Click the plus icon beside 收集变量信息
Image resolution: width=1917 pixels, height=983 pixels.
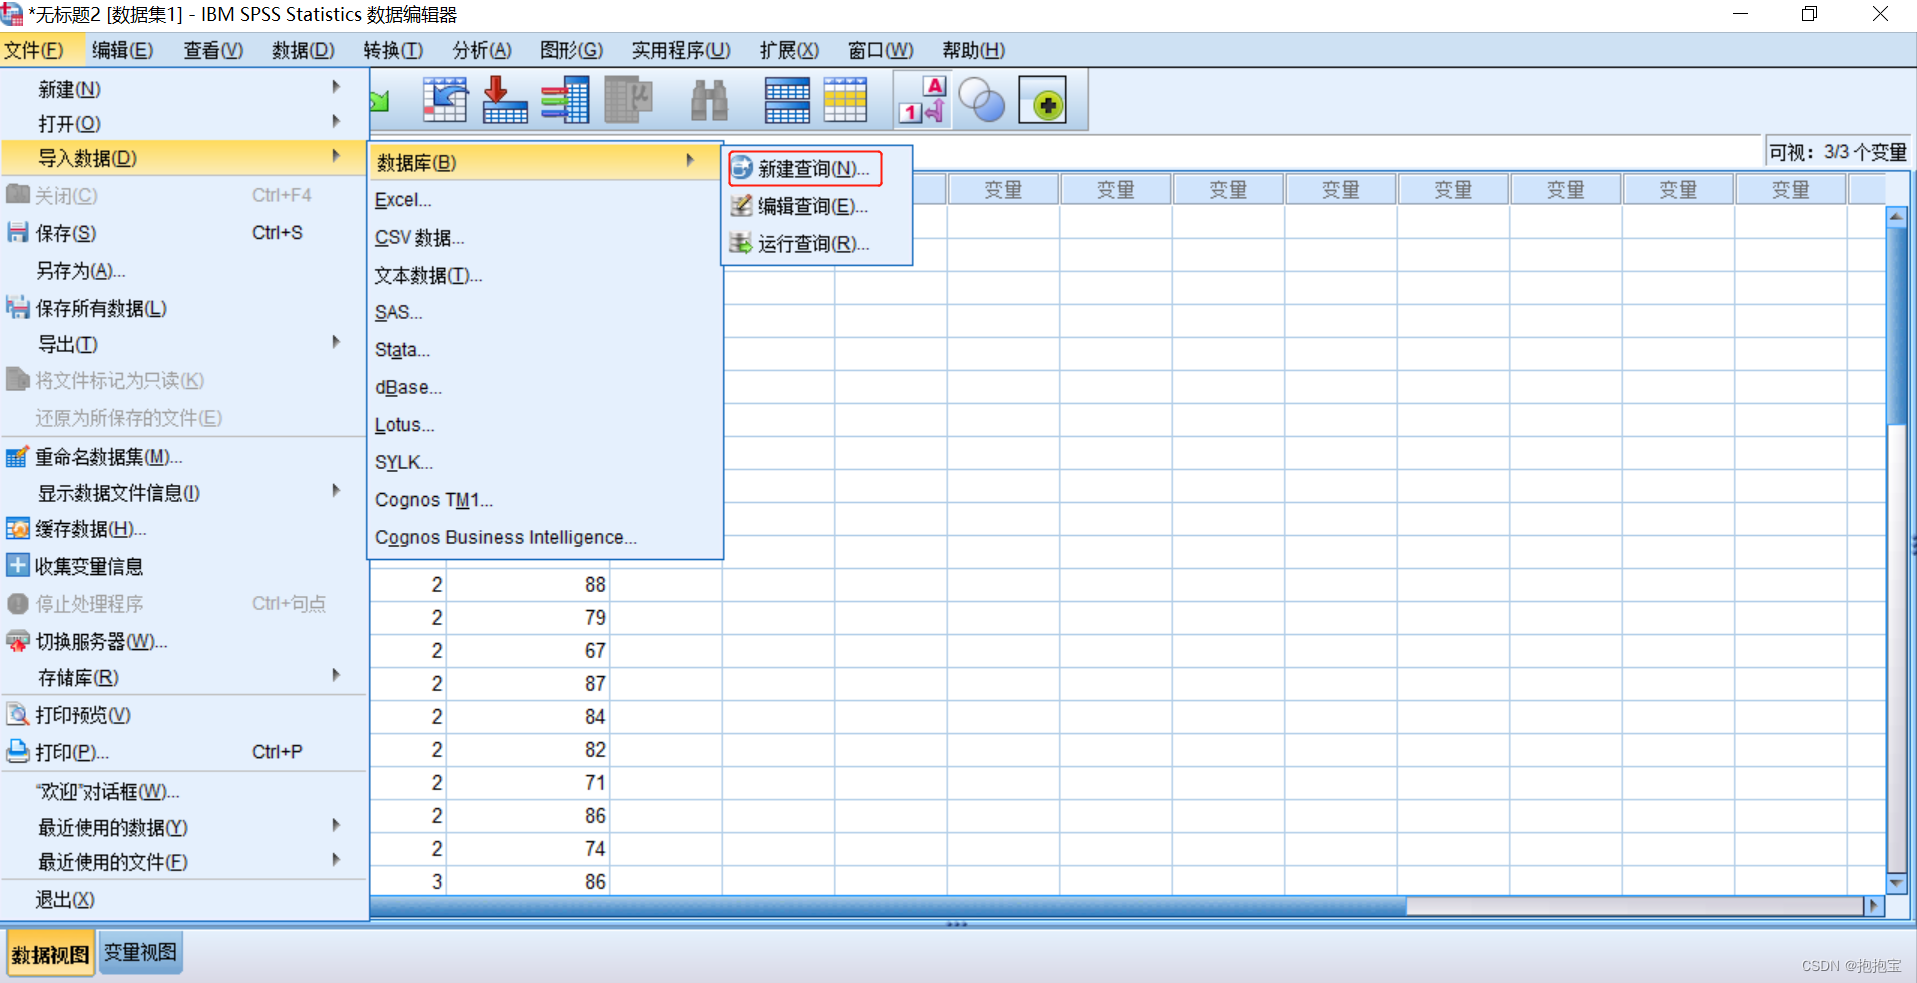point(17,565)
